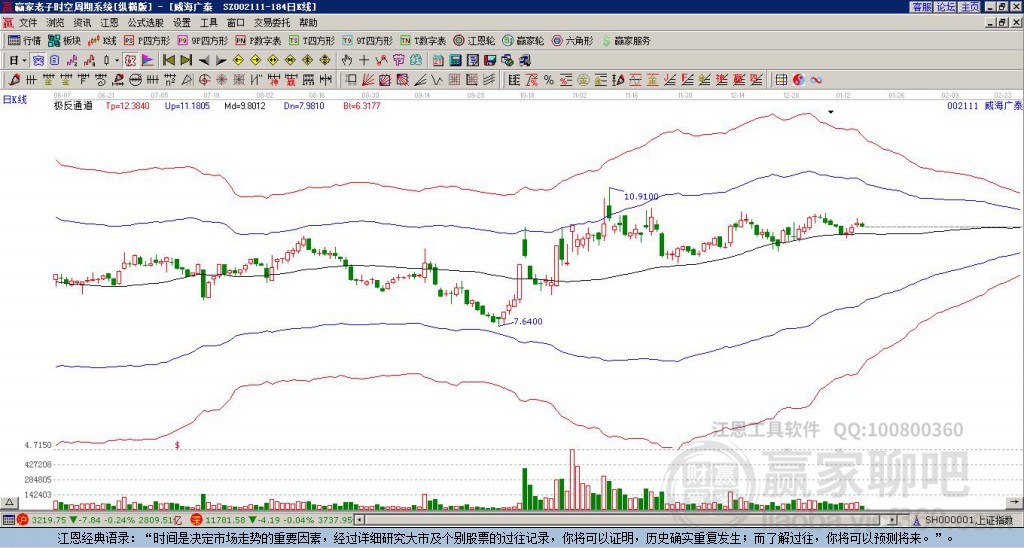
Task: Expand indicator panel with triangle button
Action: tap(9, 502)
